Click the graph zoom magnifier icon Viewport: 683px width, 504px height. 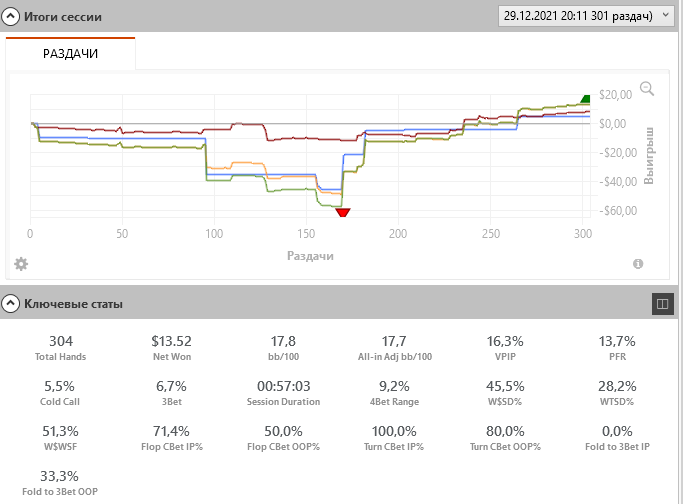[x=646, y=89]
